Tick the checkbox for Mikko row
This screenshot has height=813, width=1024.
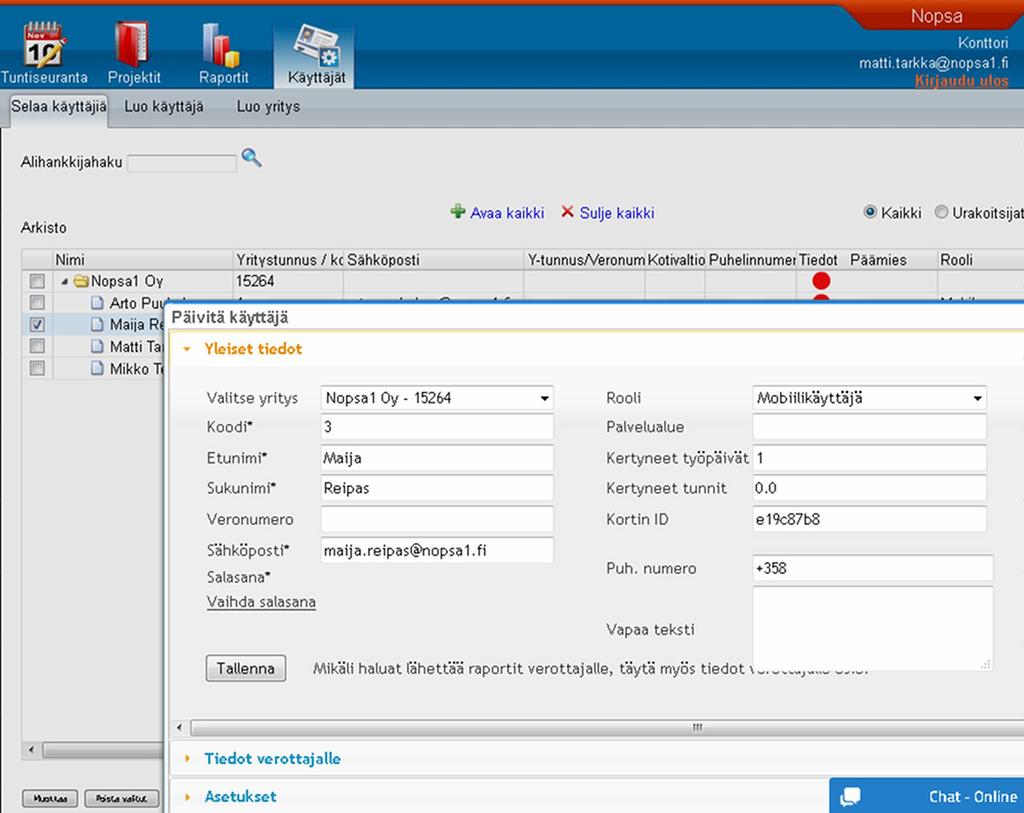[x=37, y=368]
